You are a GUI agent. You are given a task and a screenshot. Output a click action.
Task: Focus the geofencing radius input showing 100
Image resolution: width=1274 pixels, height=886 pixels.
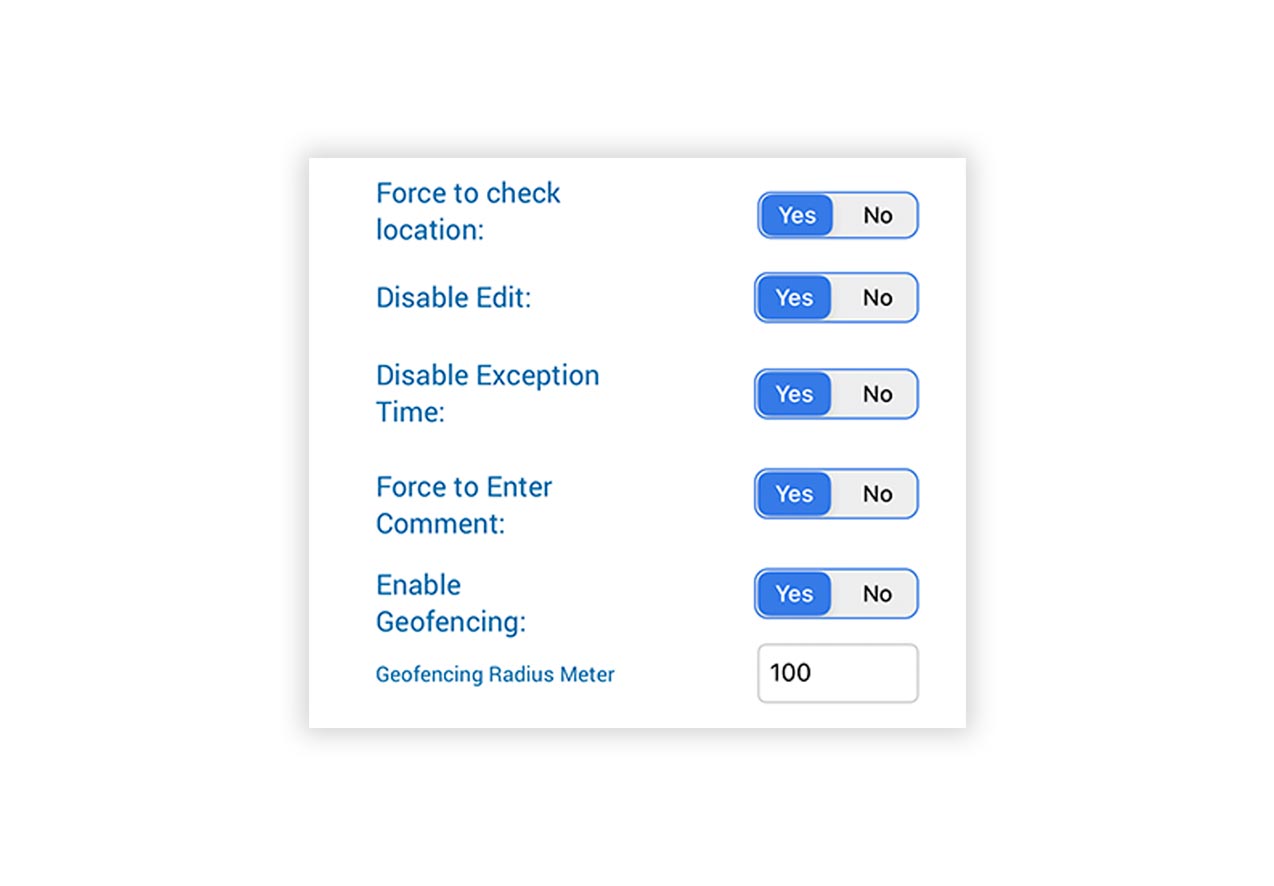click(x=837, y=673)
